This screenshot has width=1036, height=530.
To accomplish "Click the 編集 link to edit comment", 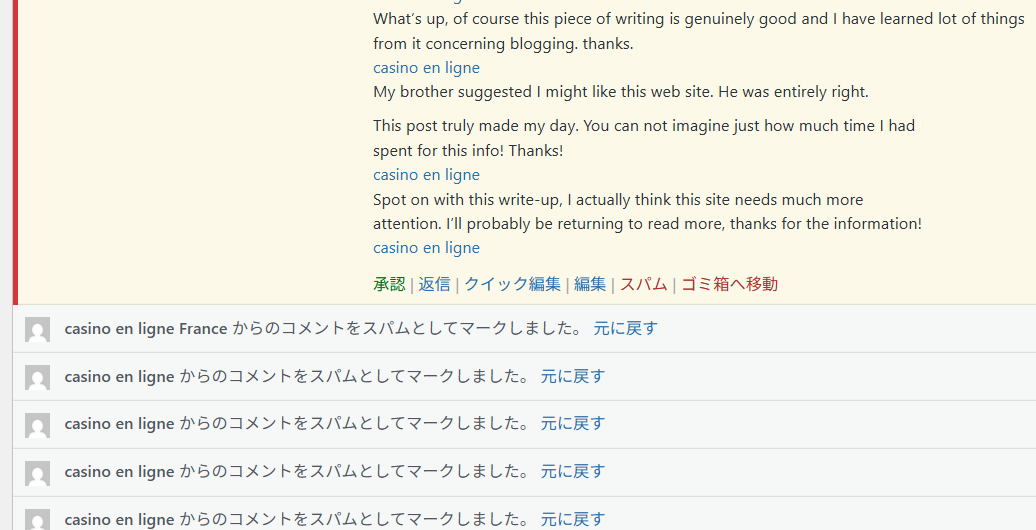I will coord(590,284).
